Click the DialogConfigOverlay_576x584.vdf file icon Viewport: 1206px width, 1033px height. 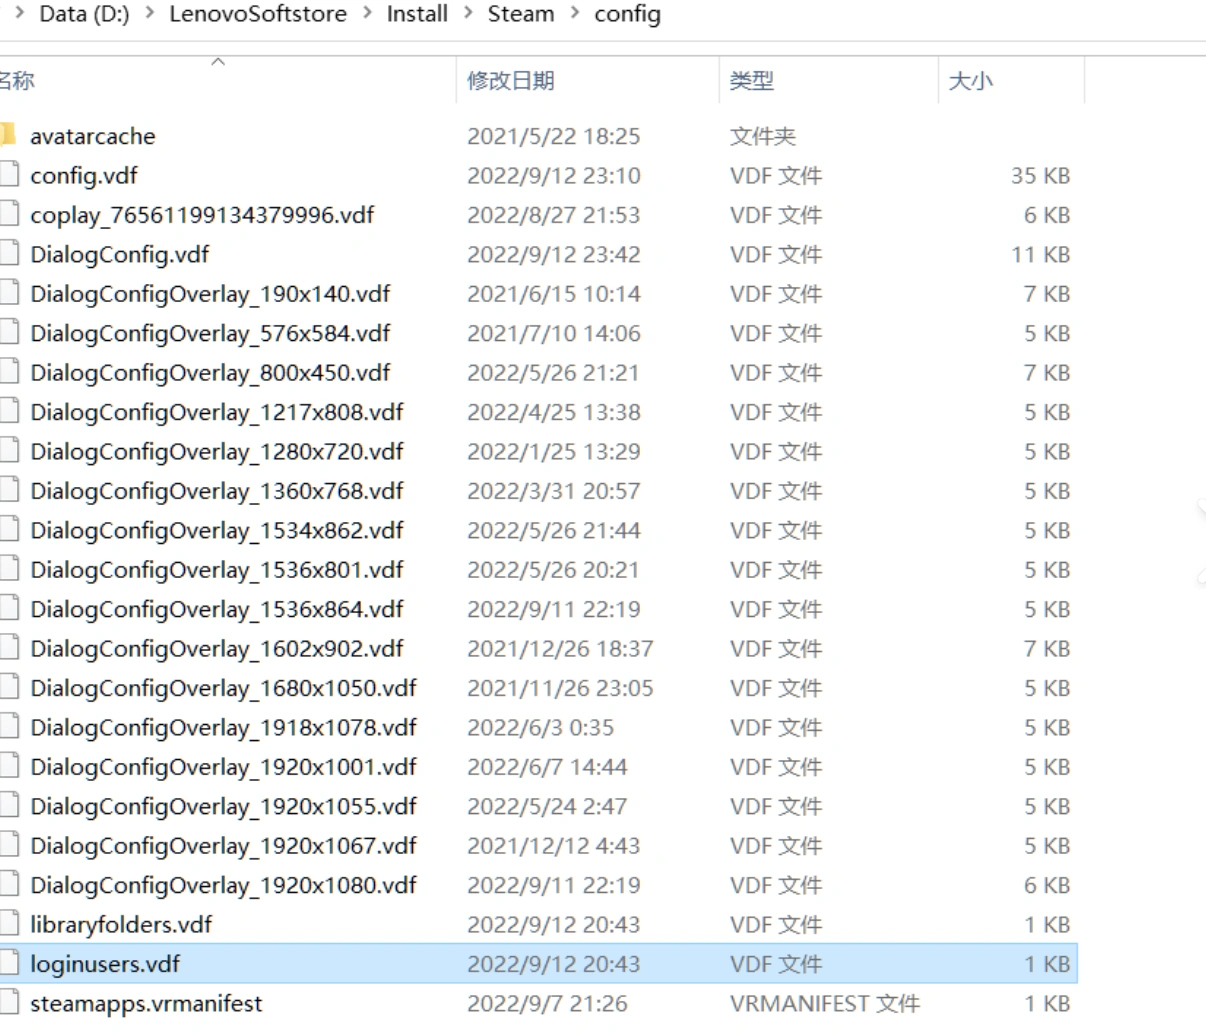pyautogui.click(x=9, y=333)
